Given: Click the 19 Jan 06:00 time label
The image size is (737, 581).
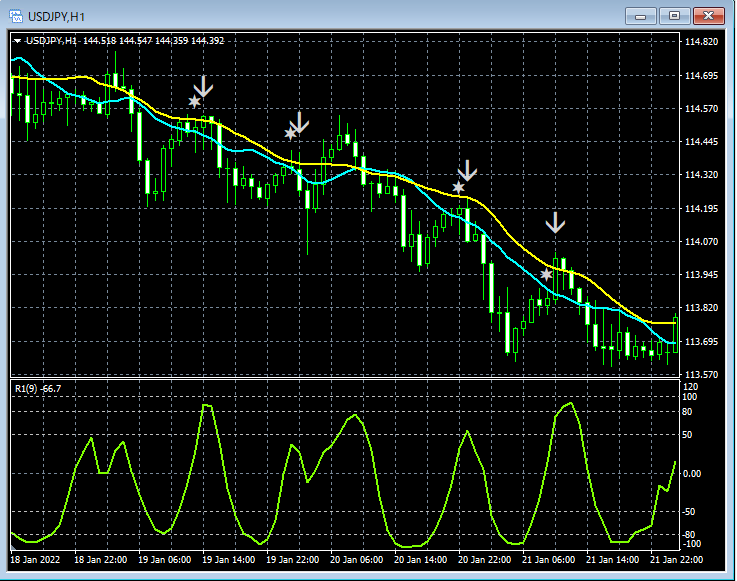Looking at the screenshot, I should tap(165, 560).
